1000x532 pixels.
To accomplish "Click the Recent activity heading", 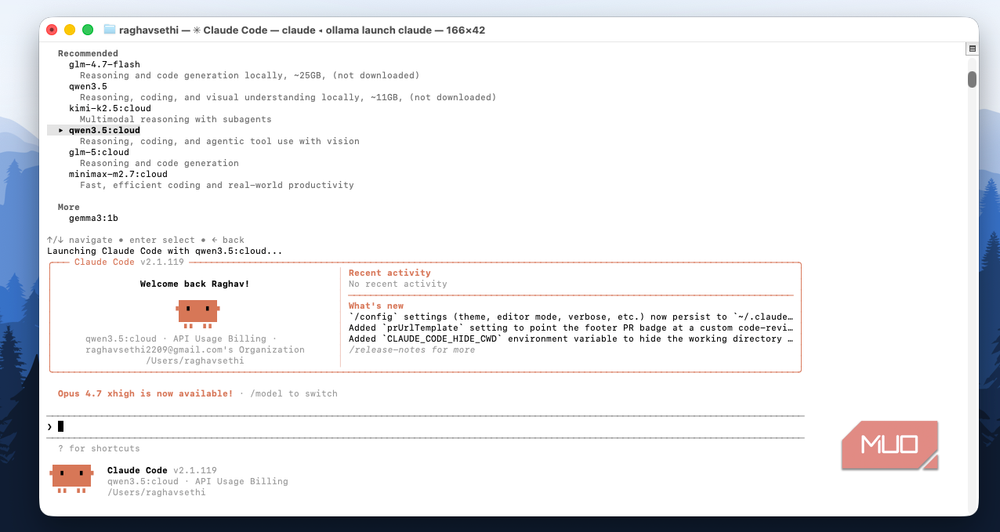I will tap(390, 273).
